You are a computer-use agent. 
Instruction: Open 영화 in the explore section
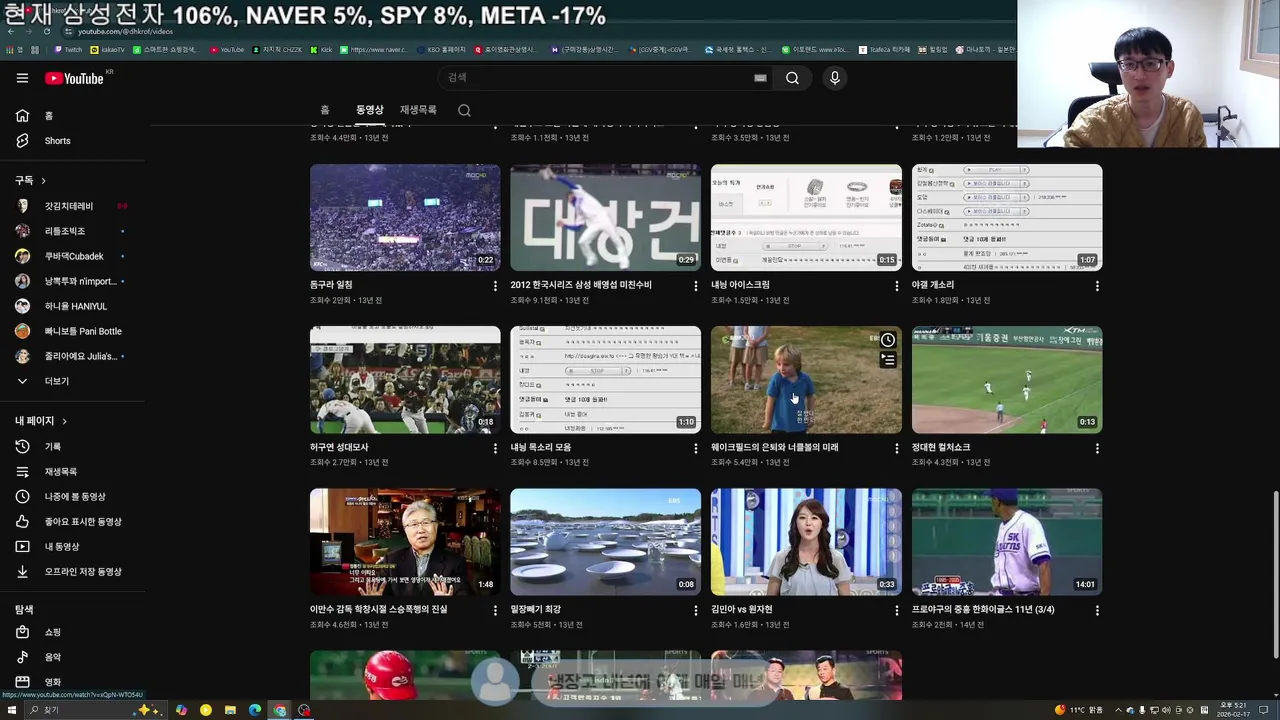tap(72, 682)
